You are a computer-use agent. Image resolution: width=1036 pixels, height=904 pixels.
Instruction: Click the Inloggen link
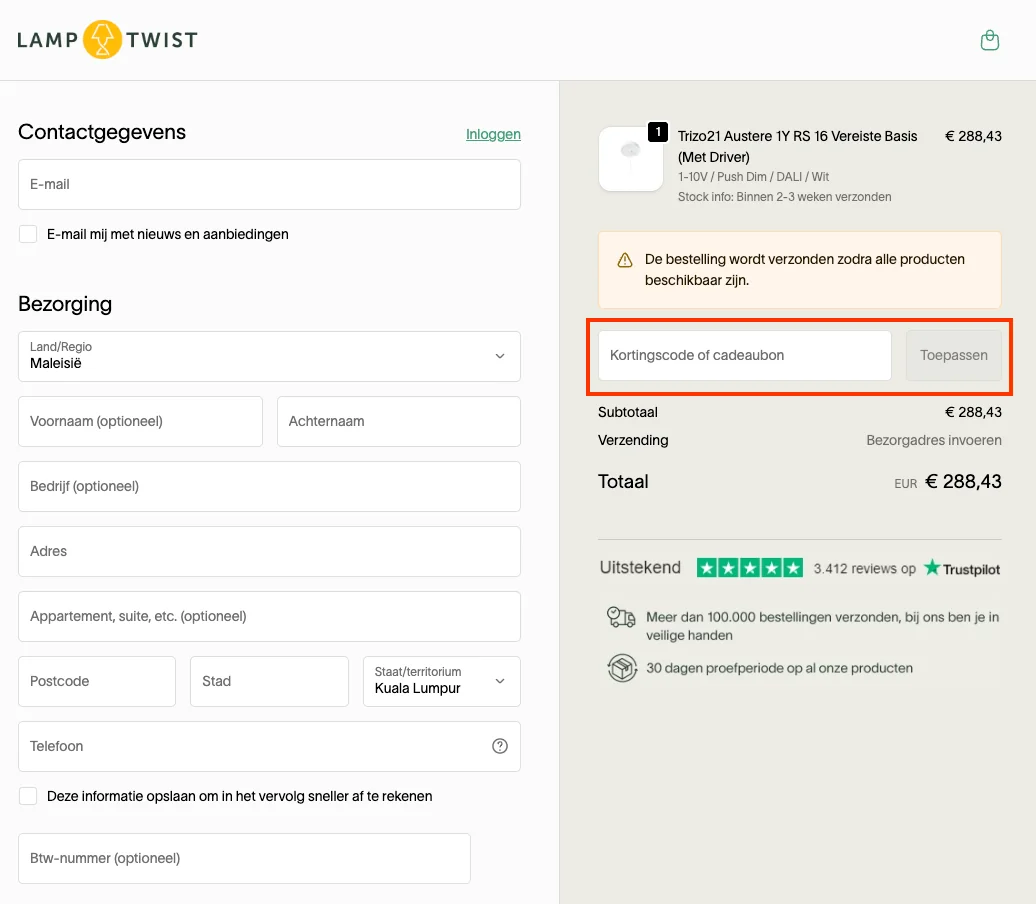tap(493, 134)
